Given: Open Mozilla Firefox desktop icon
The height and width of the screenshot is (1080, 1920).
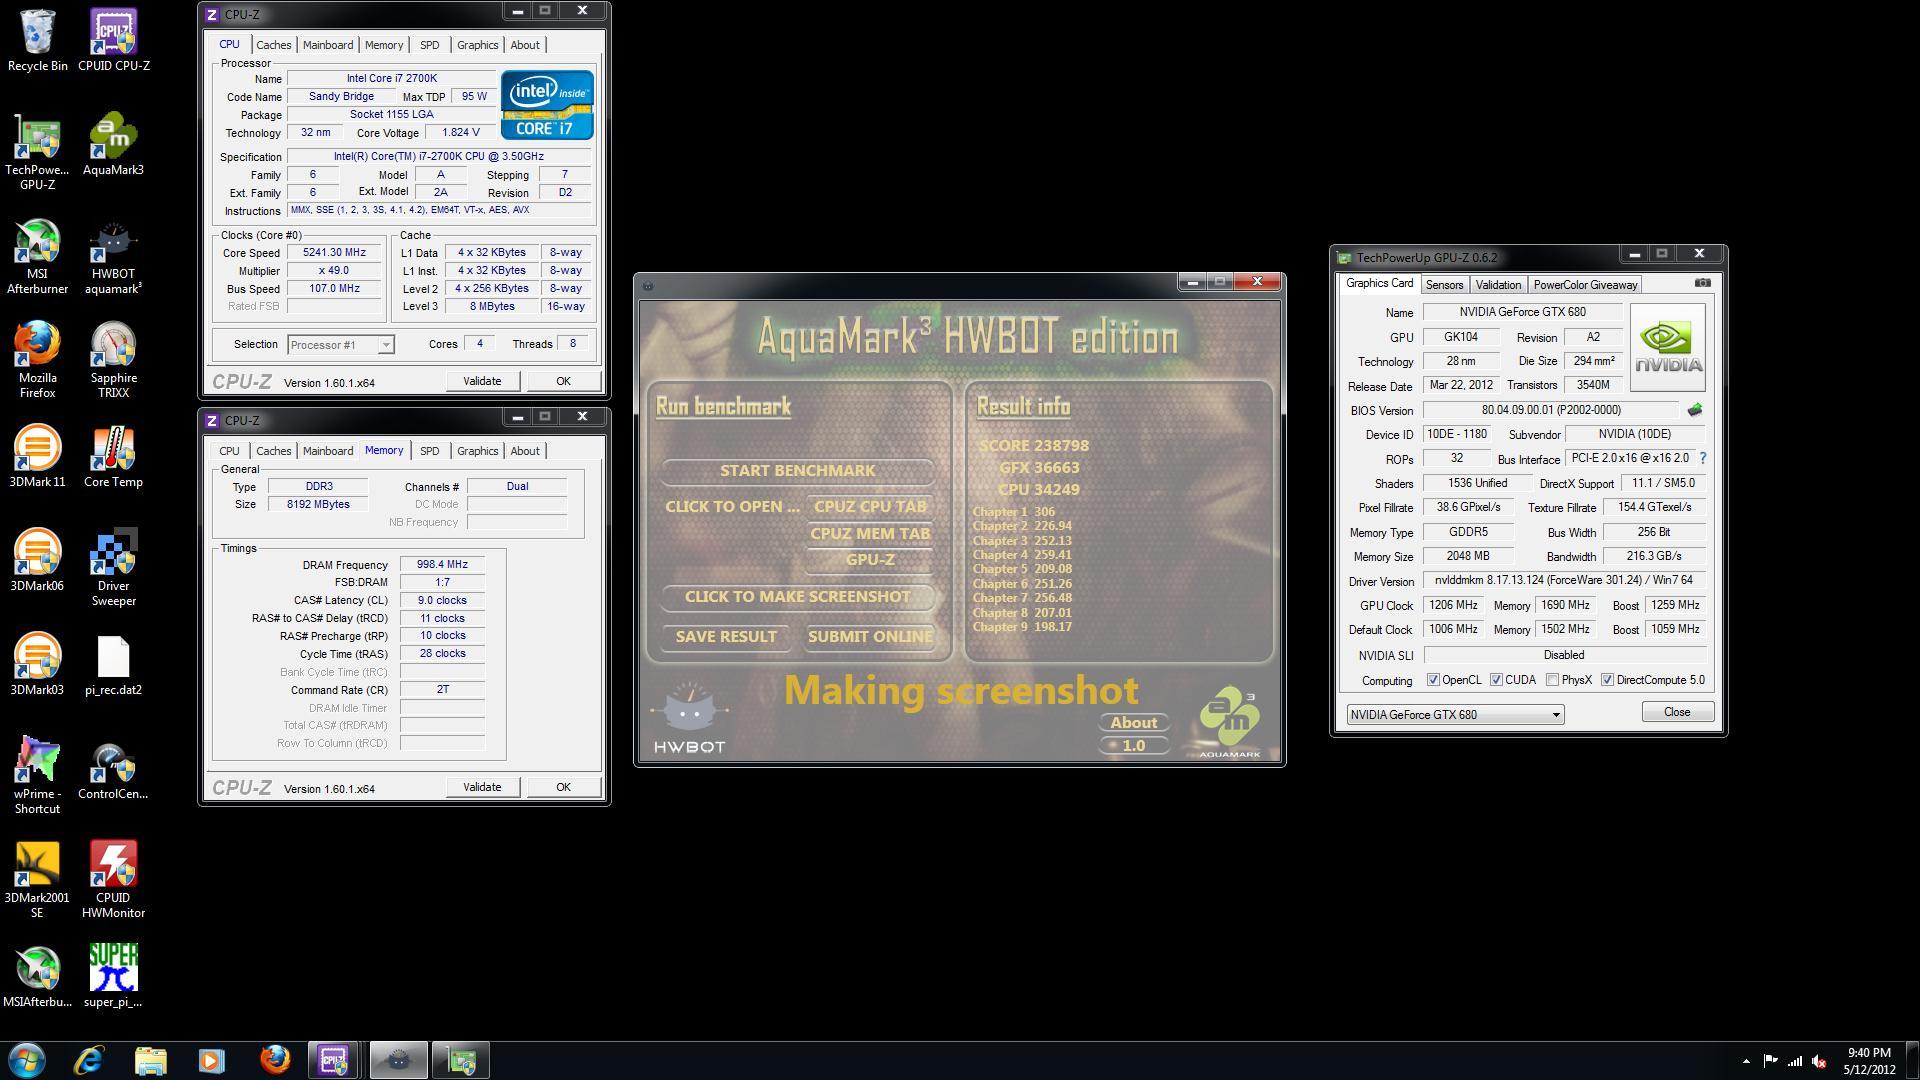Looking at the screenshot, I should coord(37,360).
